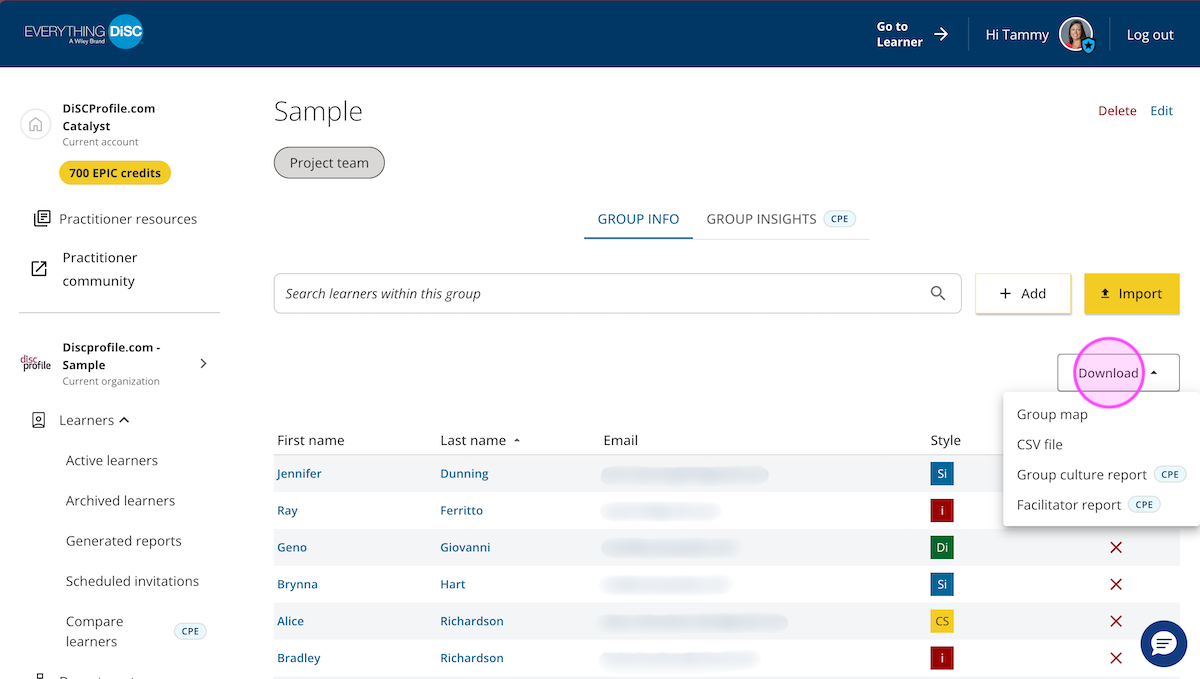Click Brynna Hart's Si style badge
The image size is (1200, 679).
[941, 584]
